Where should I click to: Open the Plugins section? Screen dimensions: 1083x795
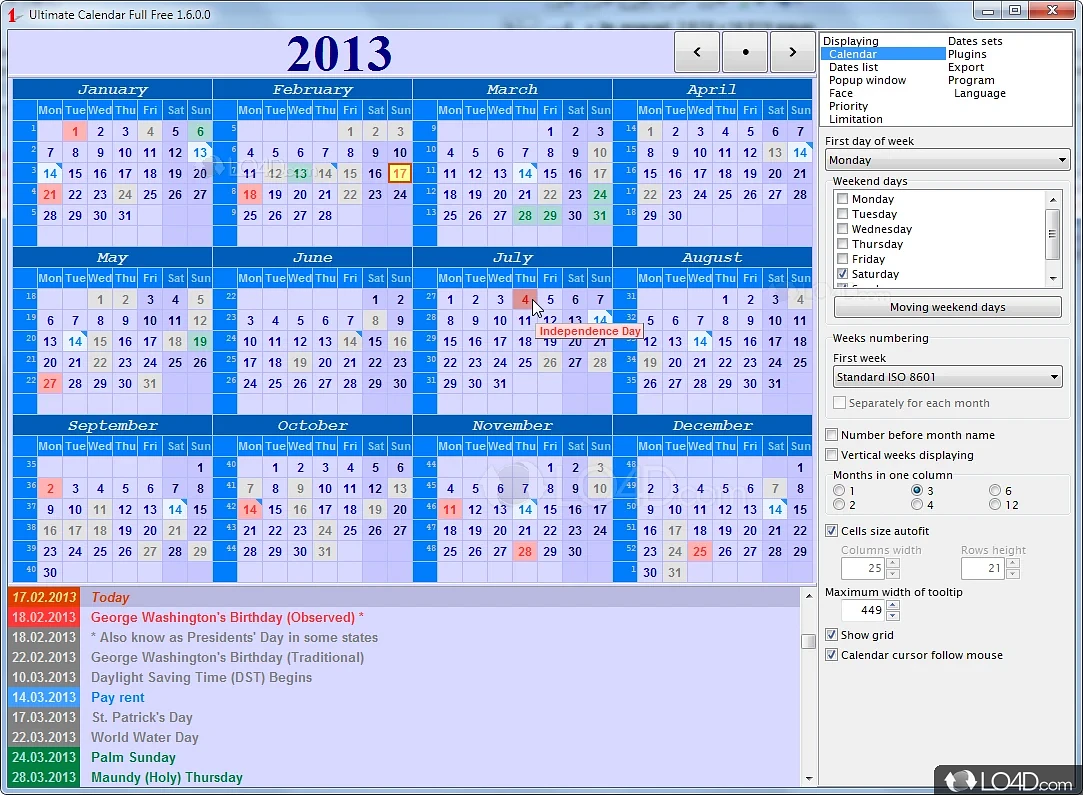pyautogui.click(x=967, y=54)
